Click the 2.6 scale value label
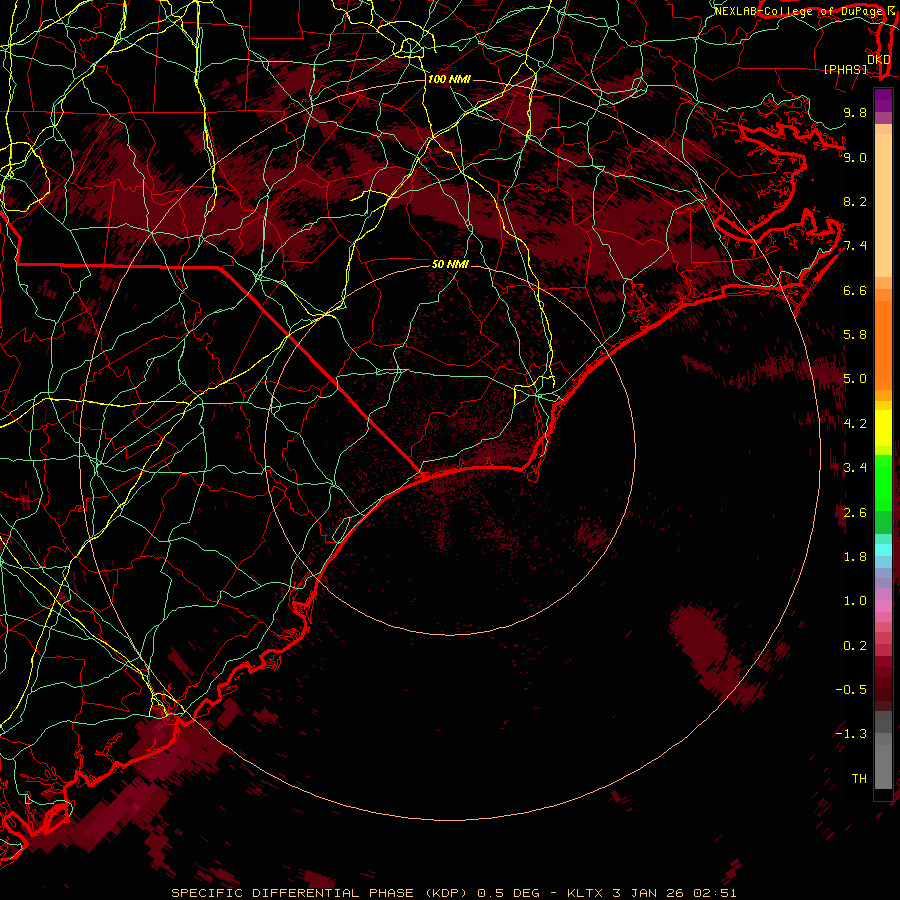 tap(855, 513)
